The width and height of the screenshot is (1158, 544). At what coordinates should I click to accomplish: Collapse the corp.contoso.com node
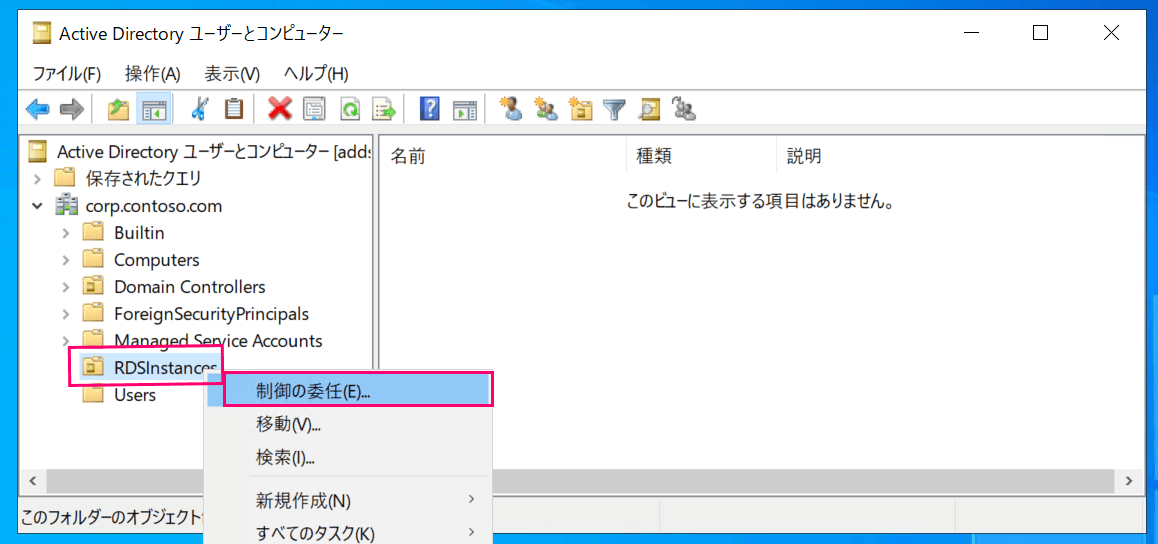(38, 206)
